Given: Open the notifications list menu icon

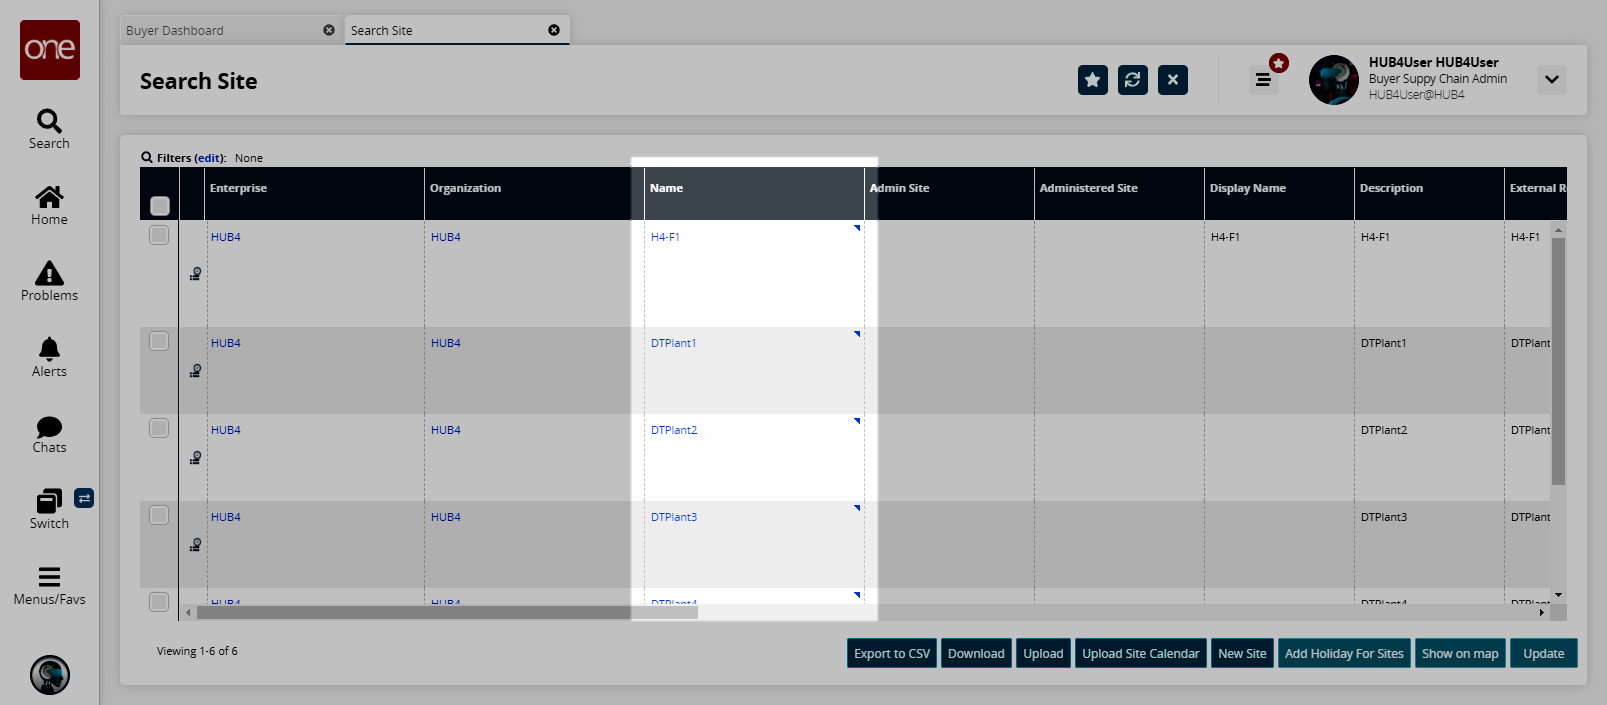Looking at the screenshot, I should click(1264, 80).
